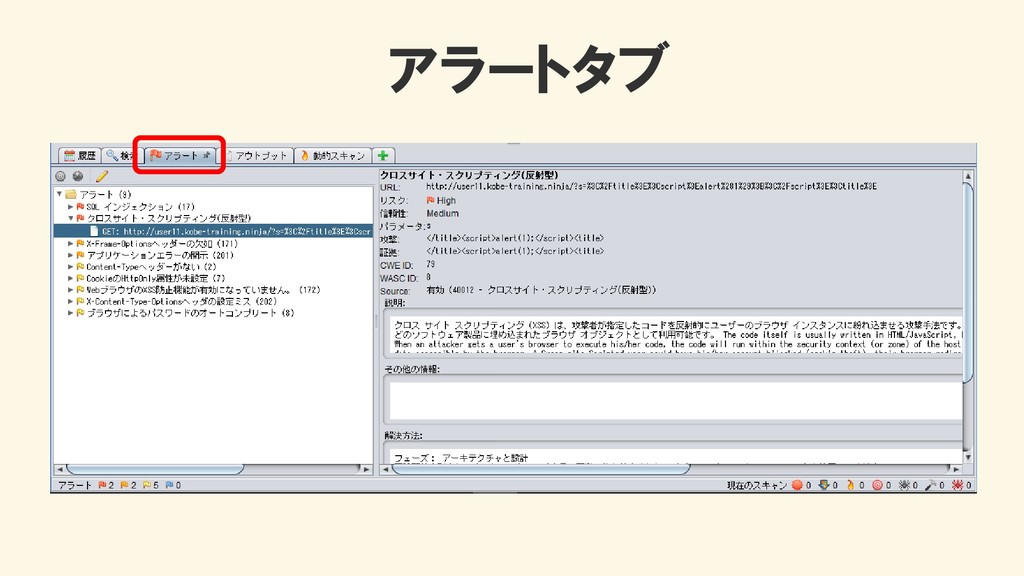Viewport: 1024px width, 576px height.
Task: Expand the WebブラウザのXSS防止機能 (172) node
Action: tap(71, 289)
